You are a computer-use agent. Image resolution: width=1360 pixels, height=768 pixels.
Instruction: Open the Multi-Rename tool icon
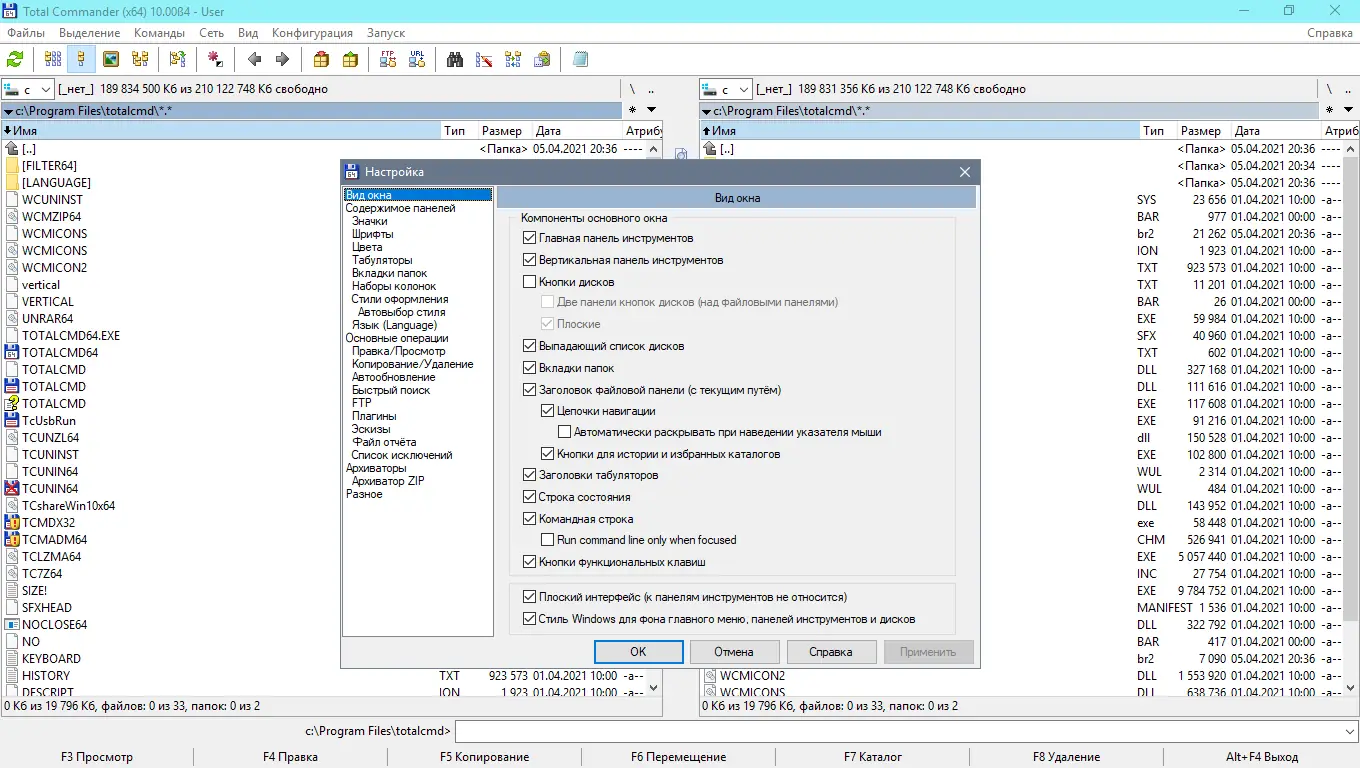tap(484, 59)
